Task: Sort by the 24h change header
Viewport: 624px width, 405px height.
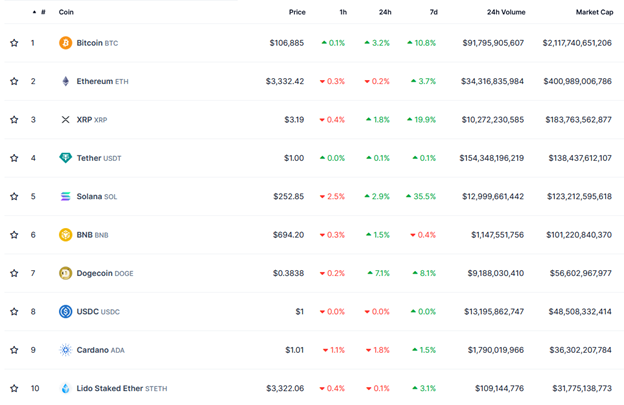Action: tap(385, 12)
